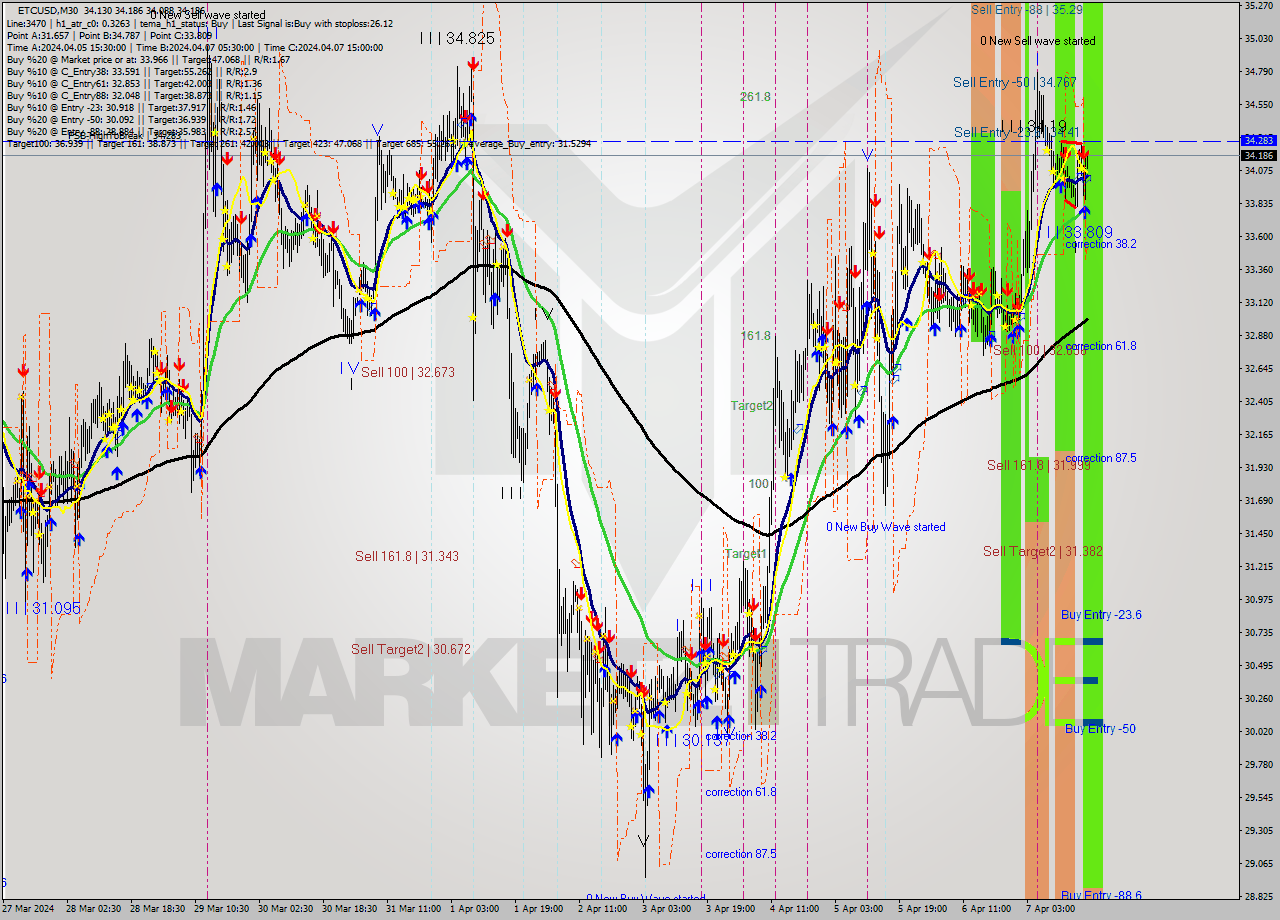Click the dashed blue average buy entry line

click(x=700, y=143)
